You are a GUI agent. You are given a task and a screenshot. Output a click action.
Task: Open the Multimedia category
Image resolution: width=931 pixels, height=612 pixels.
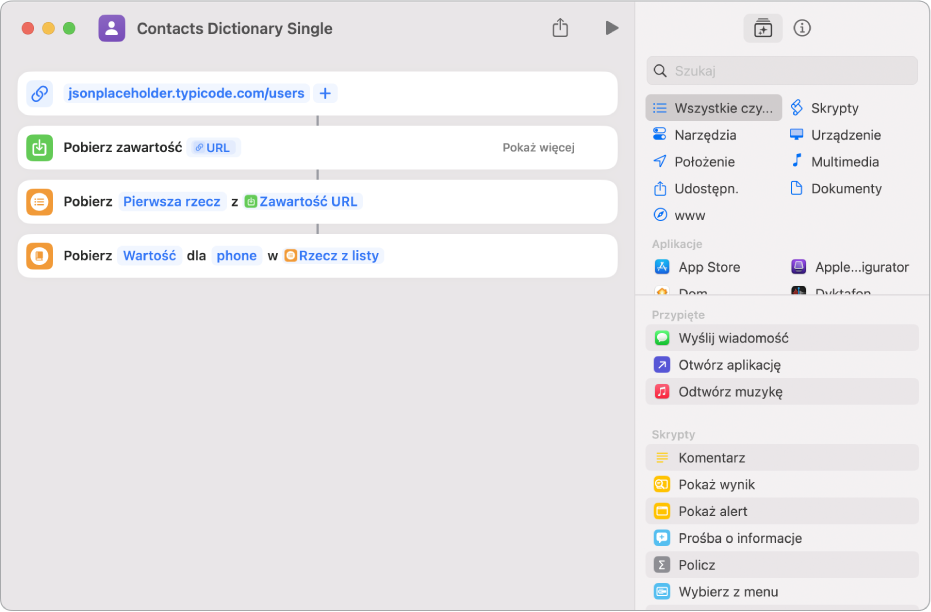coord(844,162)
